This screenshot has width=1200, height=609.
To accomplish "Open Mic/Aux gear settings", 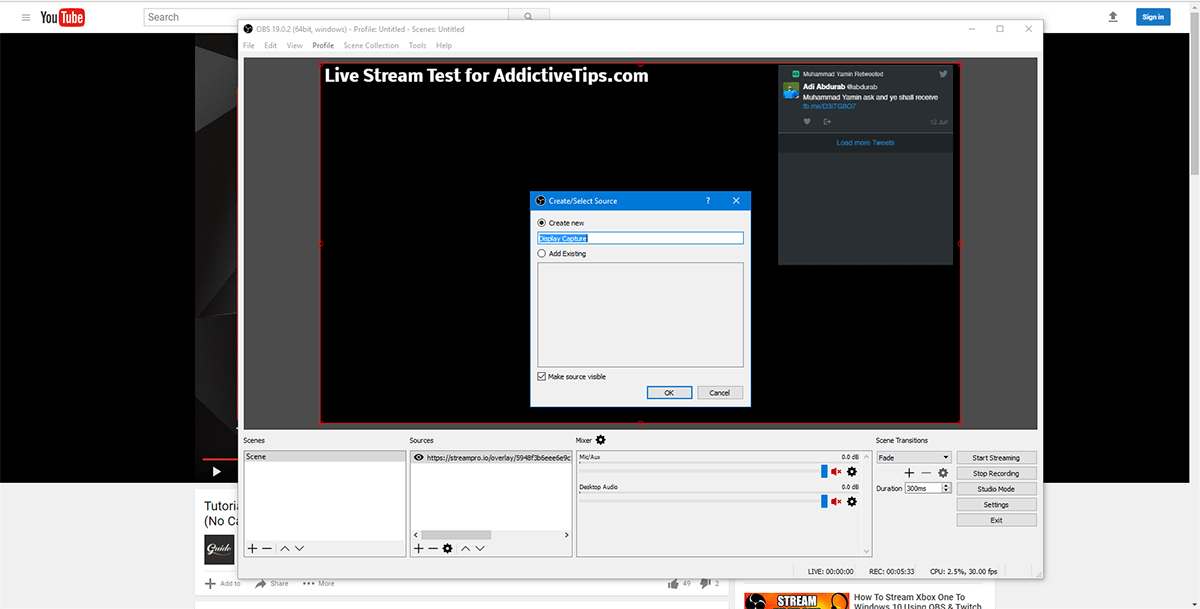I will (852, 471).
